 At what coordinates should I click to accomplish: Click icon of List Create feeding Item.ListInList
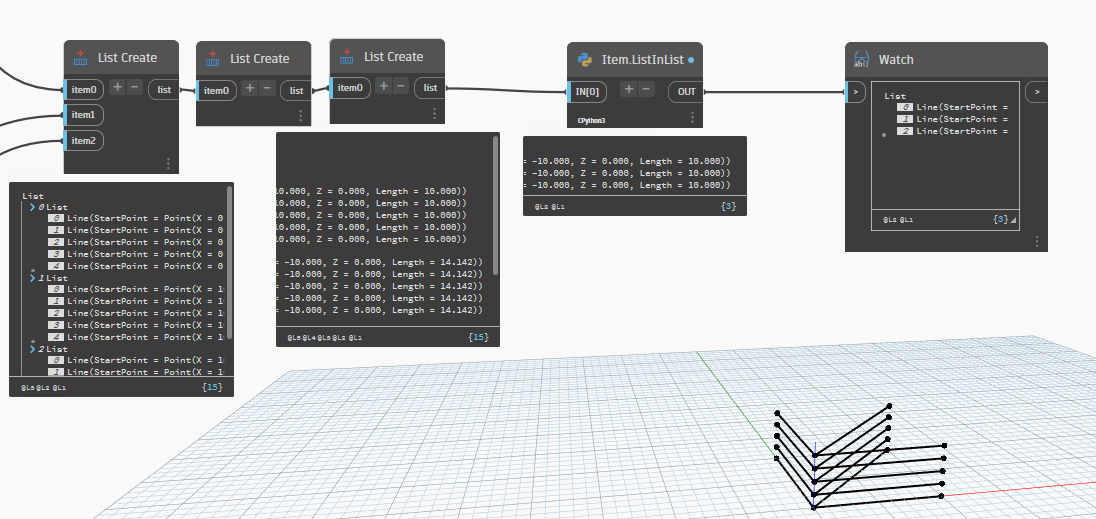[x=347, y=57]
